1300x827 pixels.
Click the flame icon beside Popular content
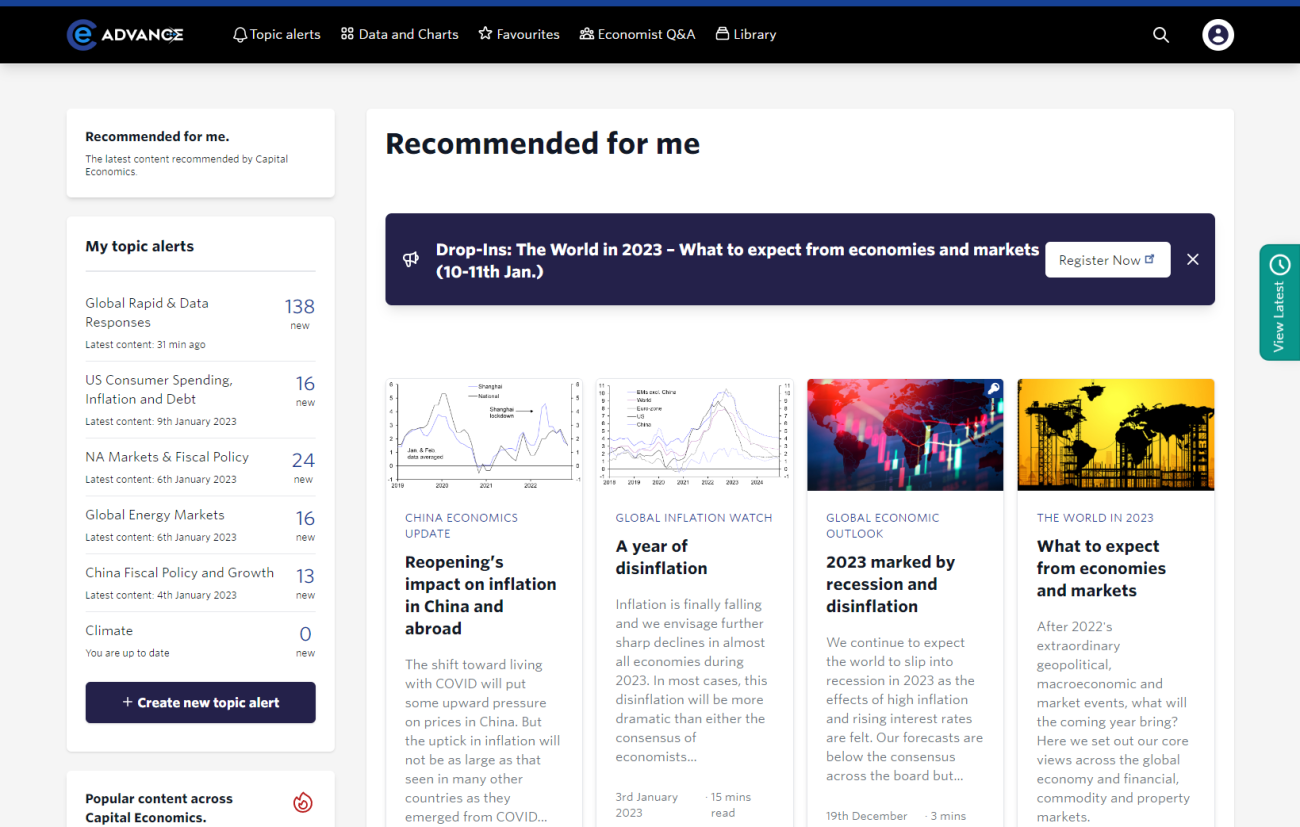pyautogui.click(x=303, y=802)
